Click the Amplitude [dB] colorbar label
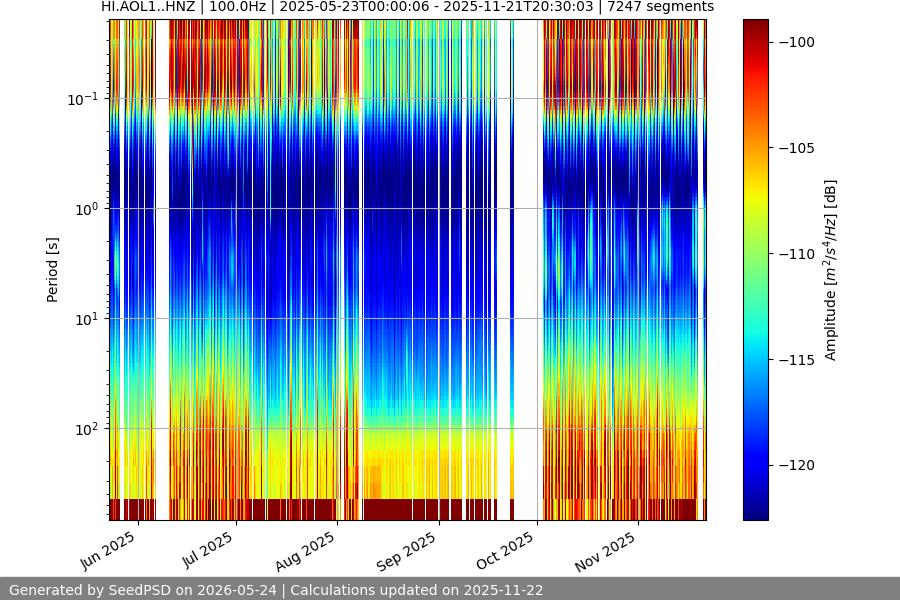900x600 pixels. (x=831, y=270)
